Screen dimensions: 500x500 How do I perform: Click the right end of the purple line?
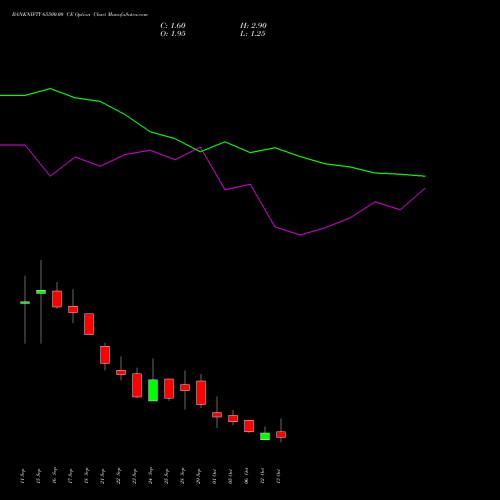click(425, 189)
